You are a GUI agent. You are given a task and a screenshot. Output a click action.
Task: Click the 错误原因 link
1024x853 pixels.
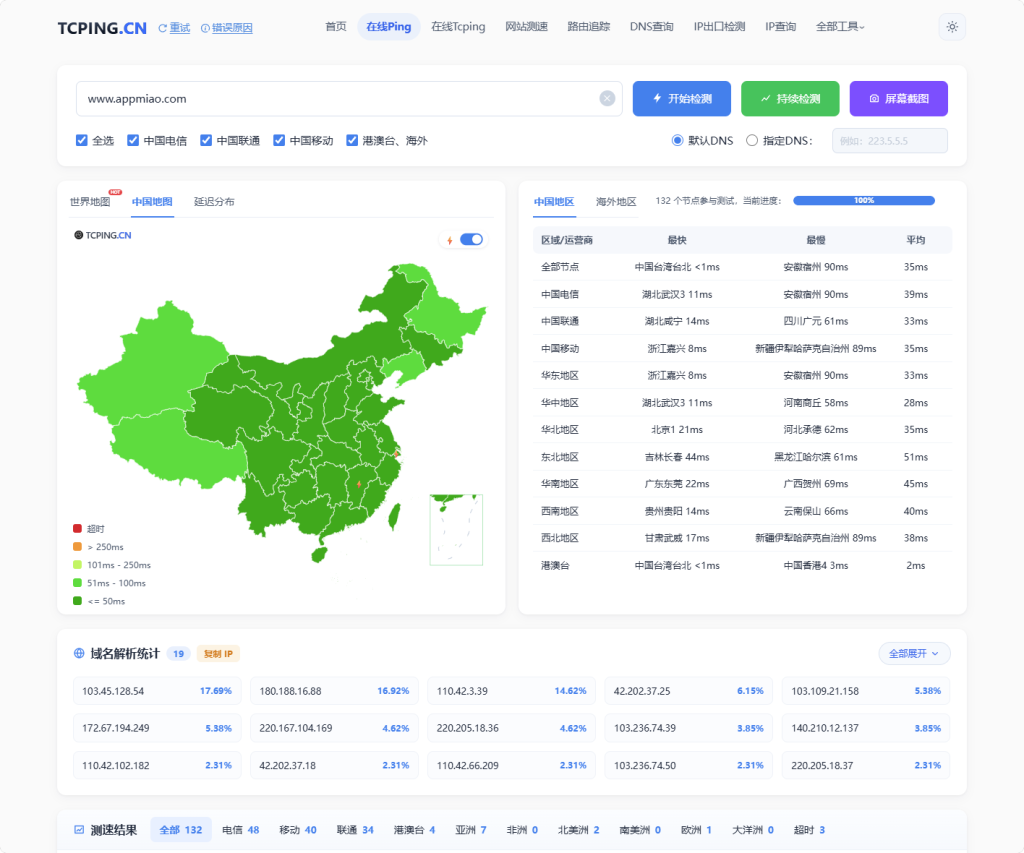[x=227, y=28]
